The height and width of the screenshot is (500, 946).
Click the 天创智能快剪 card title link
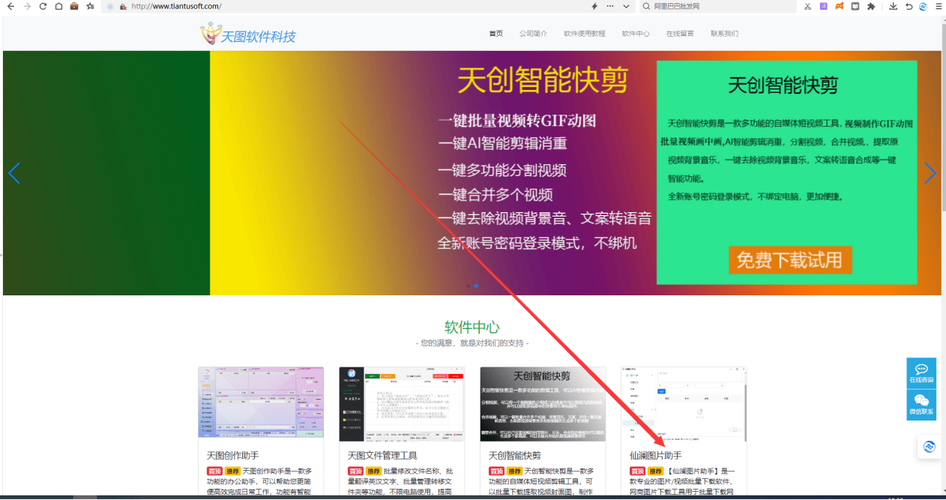(x=515, y=455)
